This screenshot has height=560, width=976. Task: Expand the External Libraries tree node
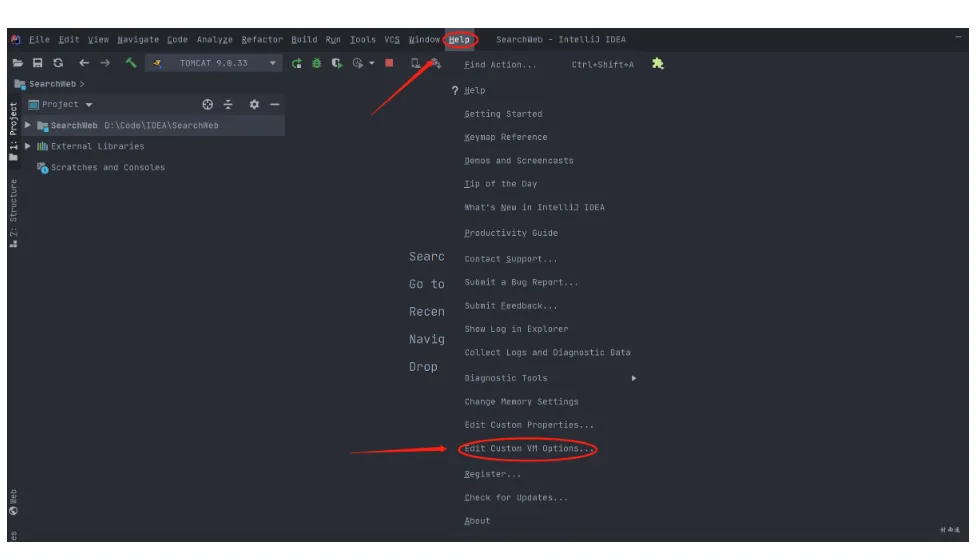point(27,146)
